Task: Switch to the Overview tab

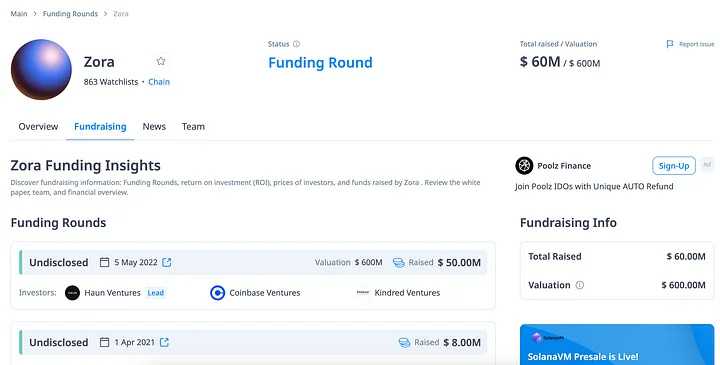Action: (38, 127)
